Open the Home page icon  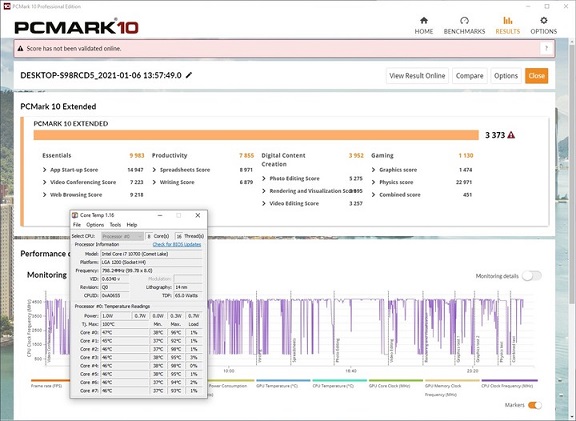tap(424, 20)
